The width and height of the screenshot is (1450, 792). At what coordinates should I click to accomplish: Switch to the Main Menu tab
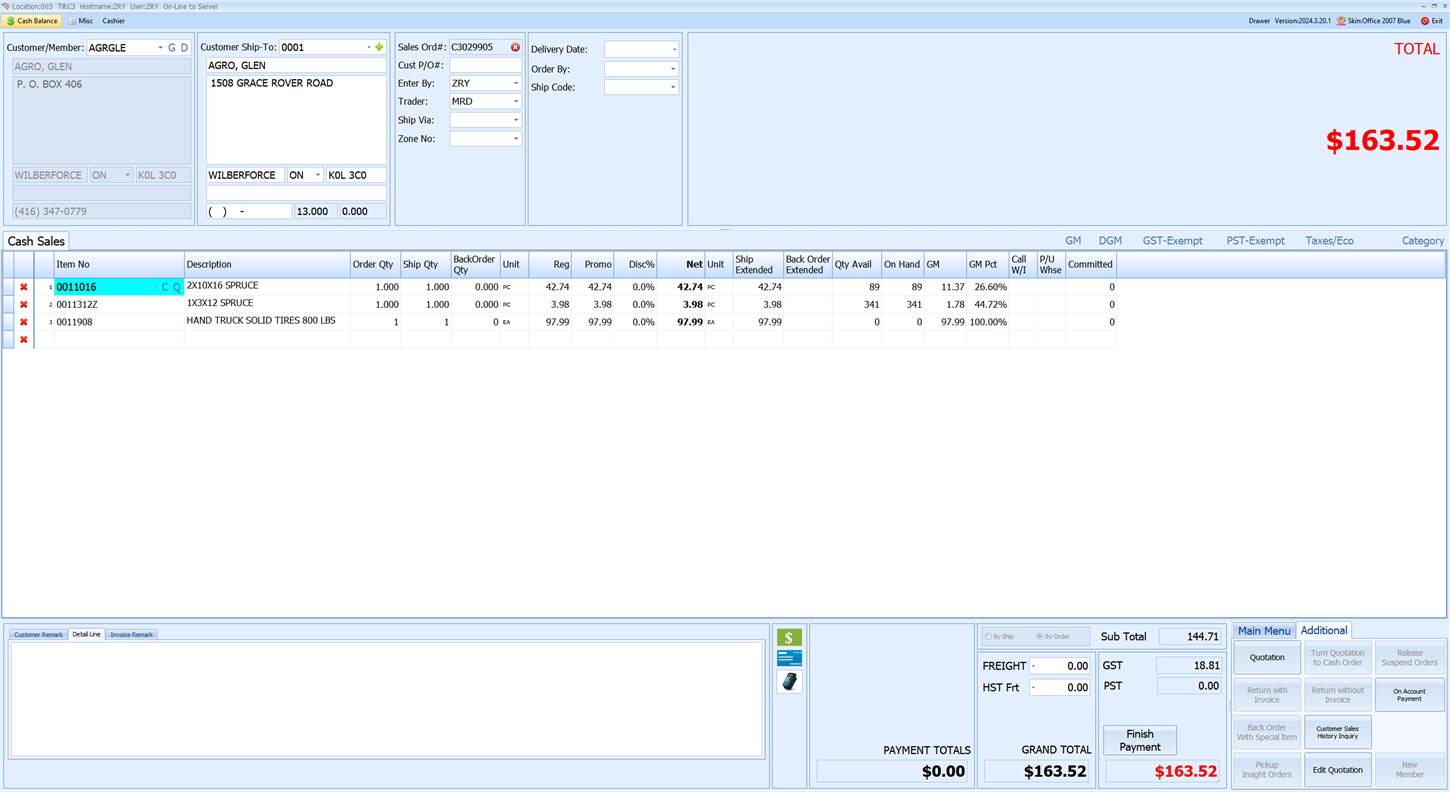1263,630
